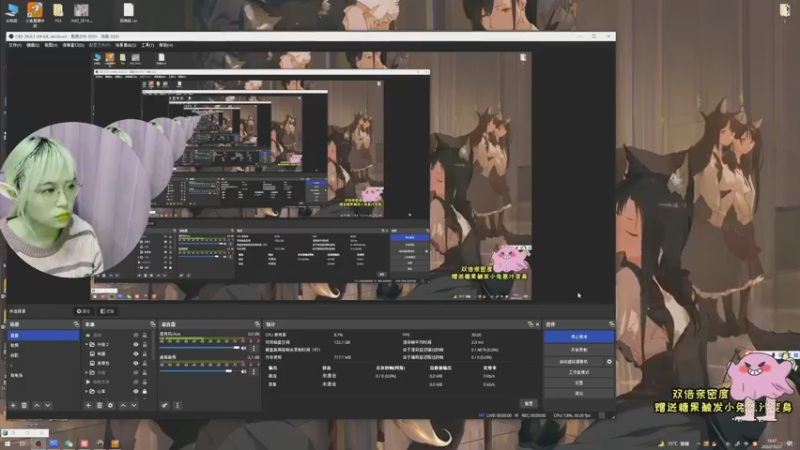The image size is (800, 450).
Task: Remove the selected source with trash icon
Action: pos(99,405)
